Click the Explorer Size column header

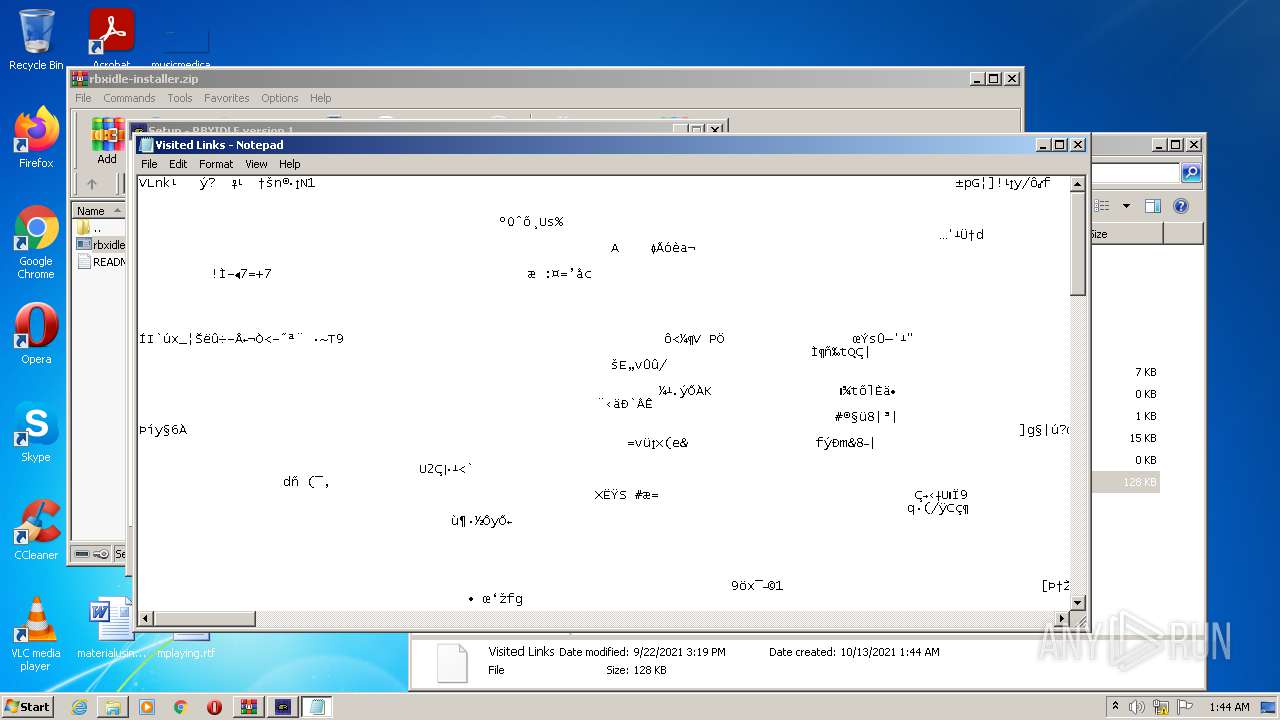pos(1127,234)
